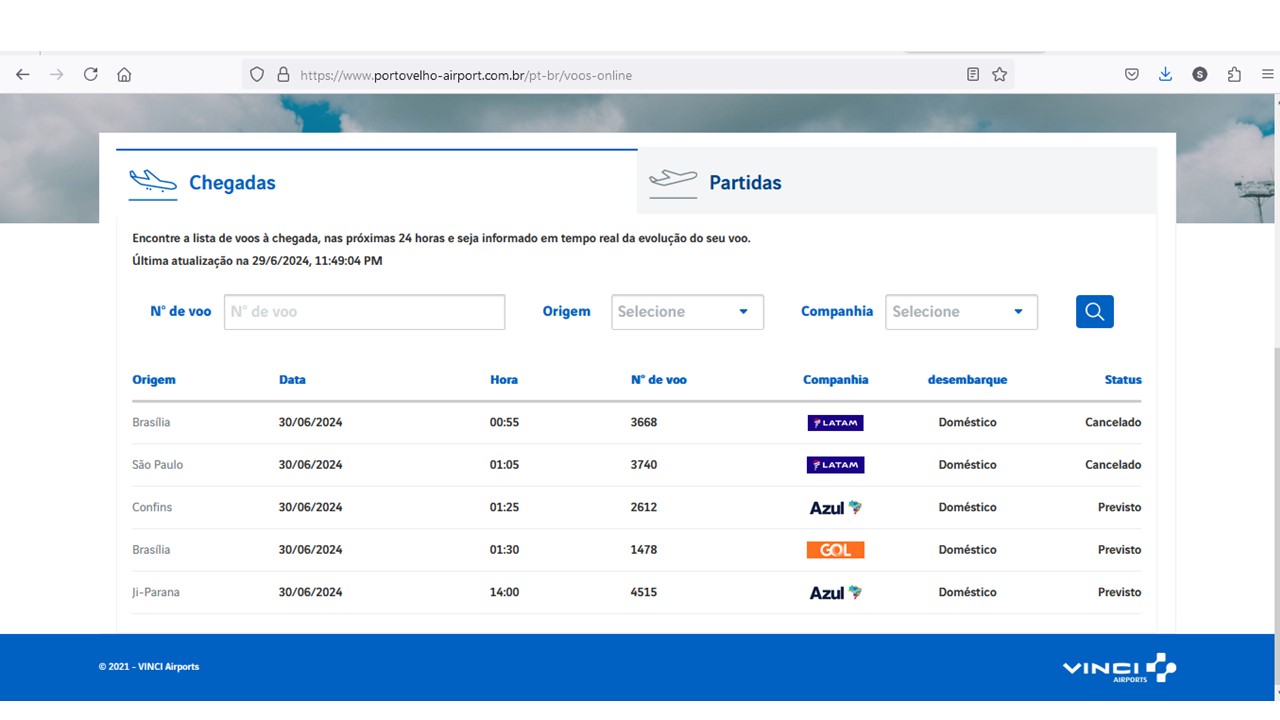The height and width of the screenshot is (720, 1280).
Task: Click the Save to Pocket icon
Action: pyautogui.click(x=1132, y=74)
